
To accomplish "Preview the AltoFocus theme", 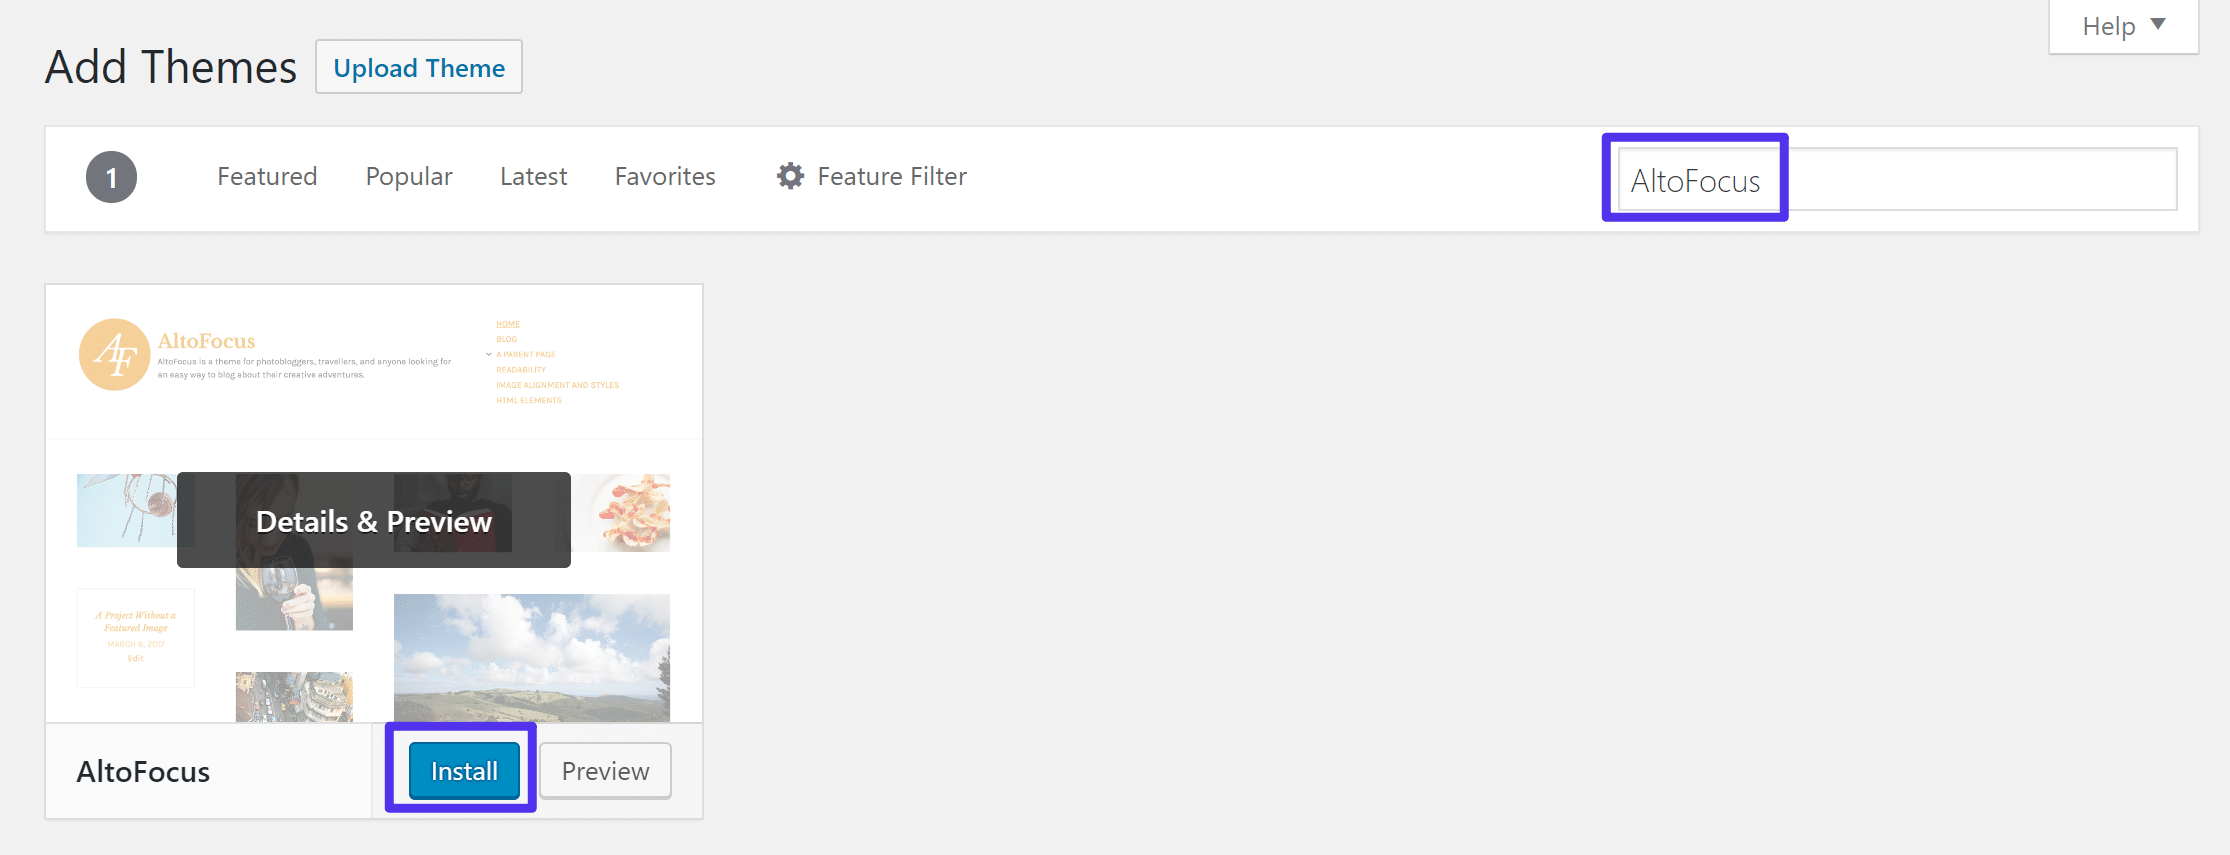I will click(x=604, y=770).
